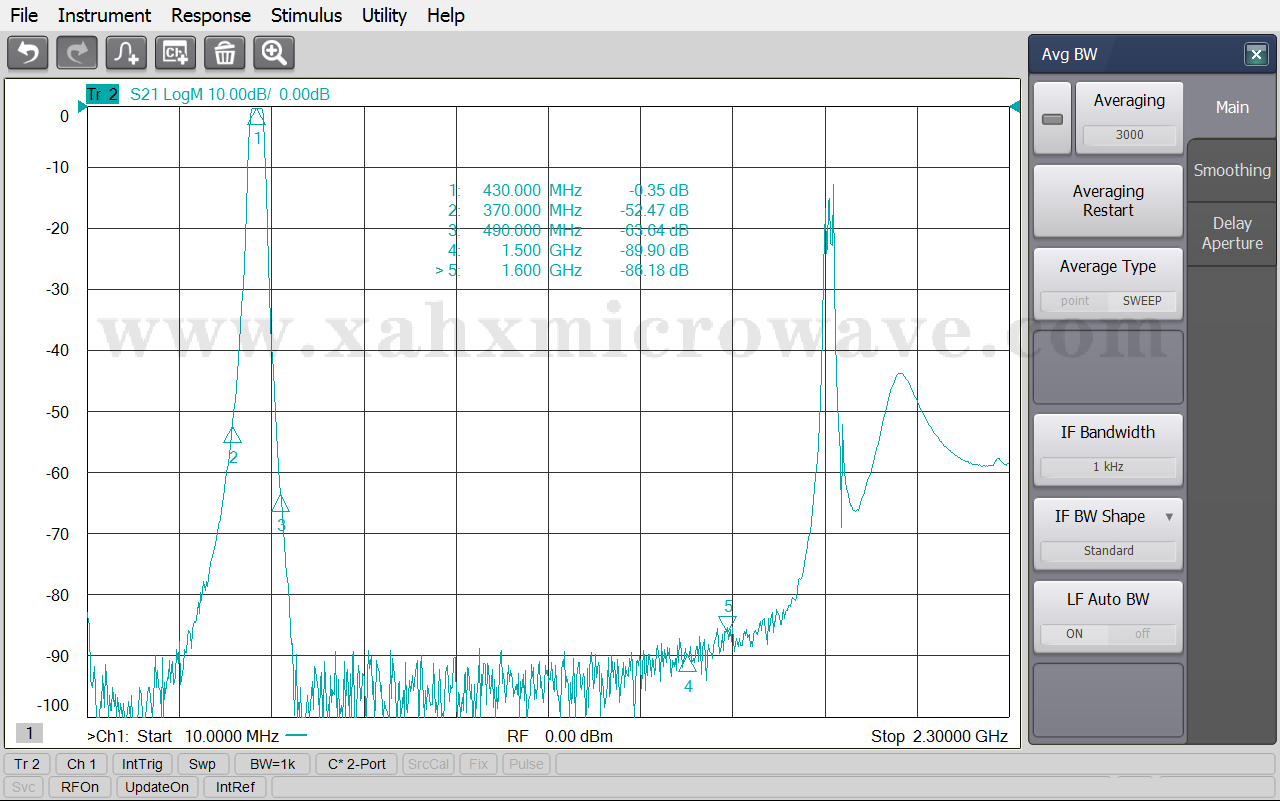Click the IntRef status bar button
This screenshot has height=801, width=1280.
(x=236, y=787)
